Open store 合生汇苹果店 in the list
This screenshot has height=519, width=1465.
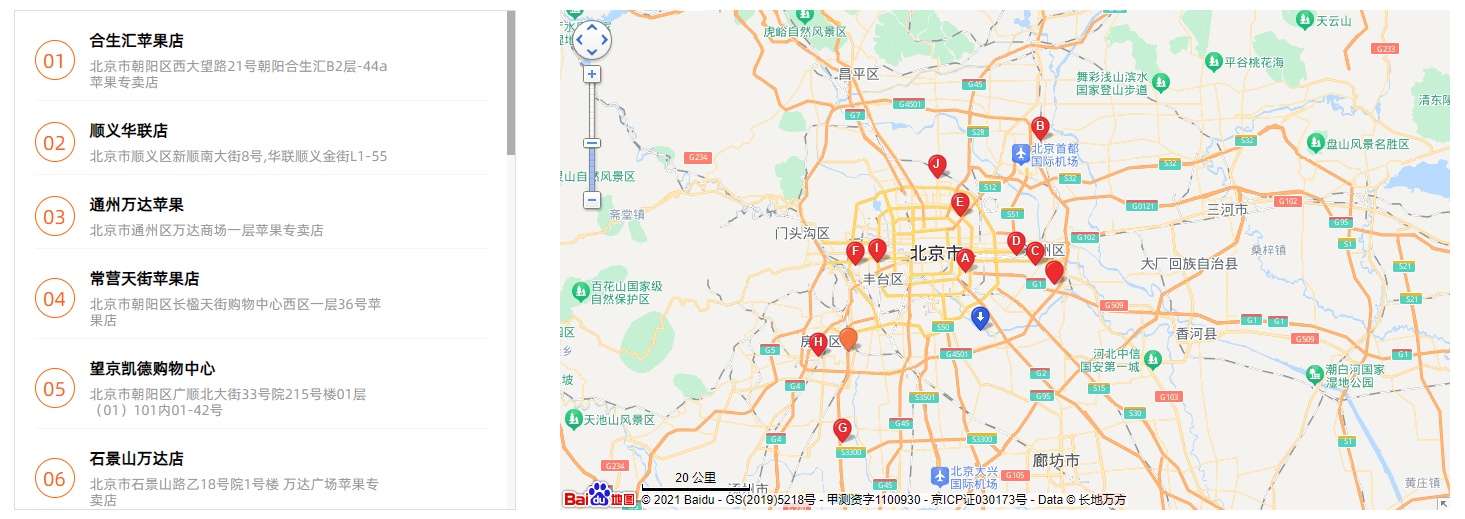pos(136,41)
